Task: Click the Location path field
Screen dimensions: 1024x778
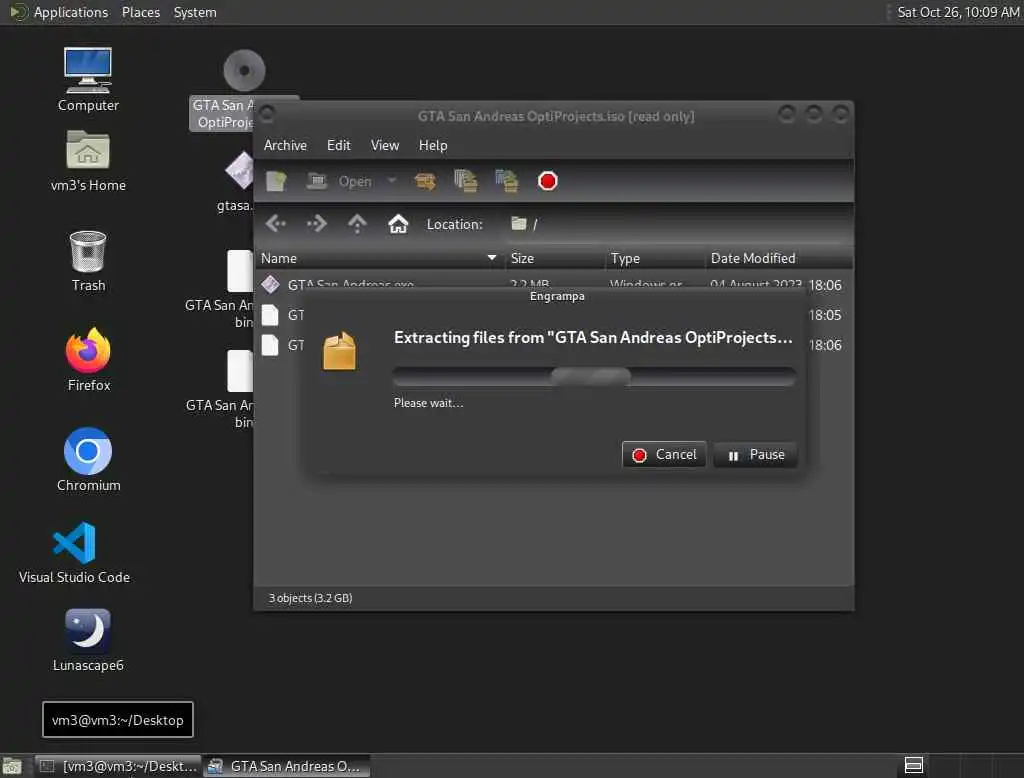Action: click(676, 224)
